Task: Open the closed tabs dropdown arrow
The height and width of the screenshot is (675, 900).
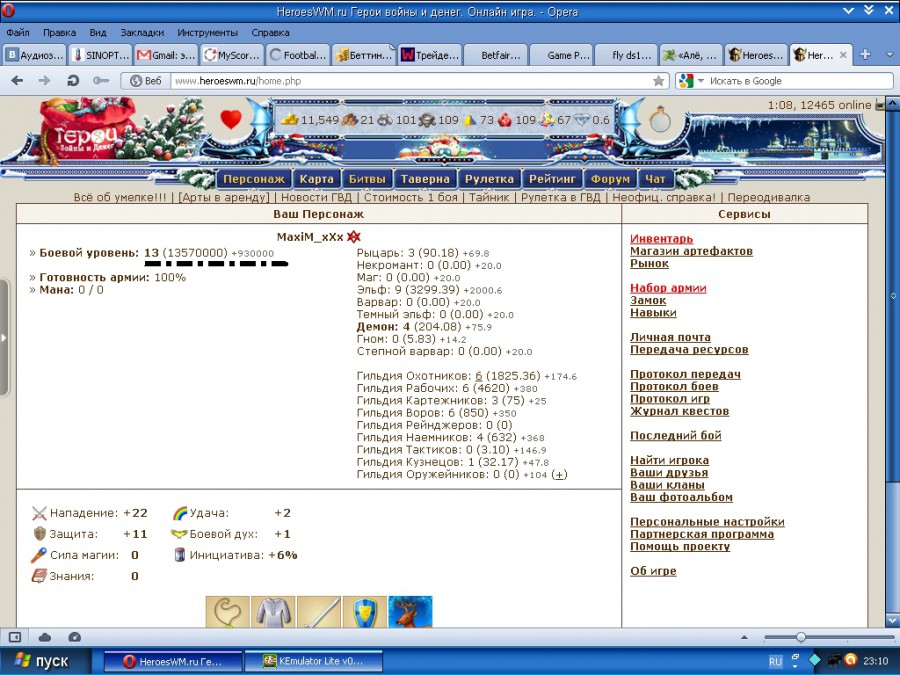Action: click(x=890, y=55)
